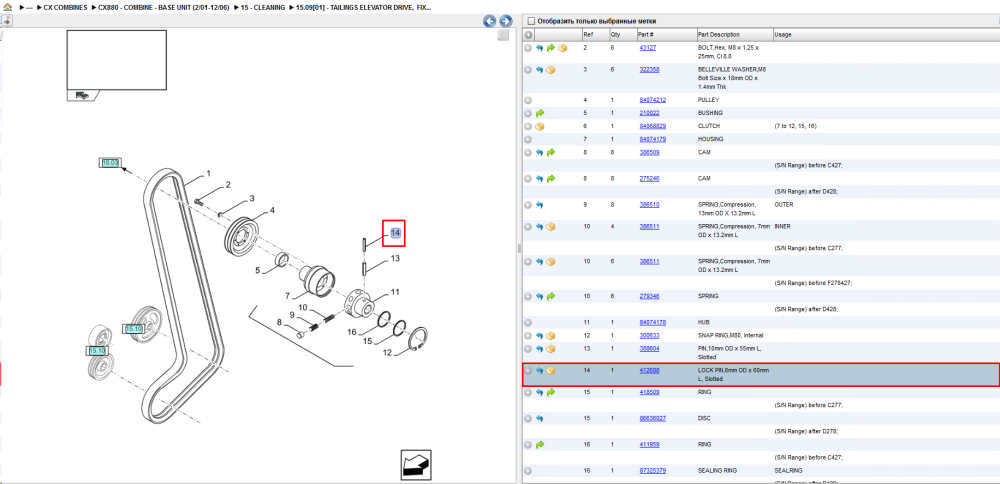The image size is (1000, 484).
Task: Expand the Pulley row plus button
Action: [528, 100]
